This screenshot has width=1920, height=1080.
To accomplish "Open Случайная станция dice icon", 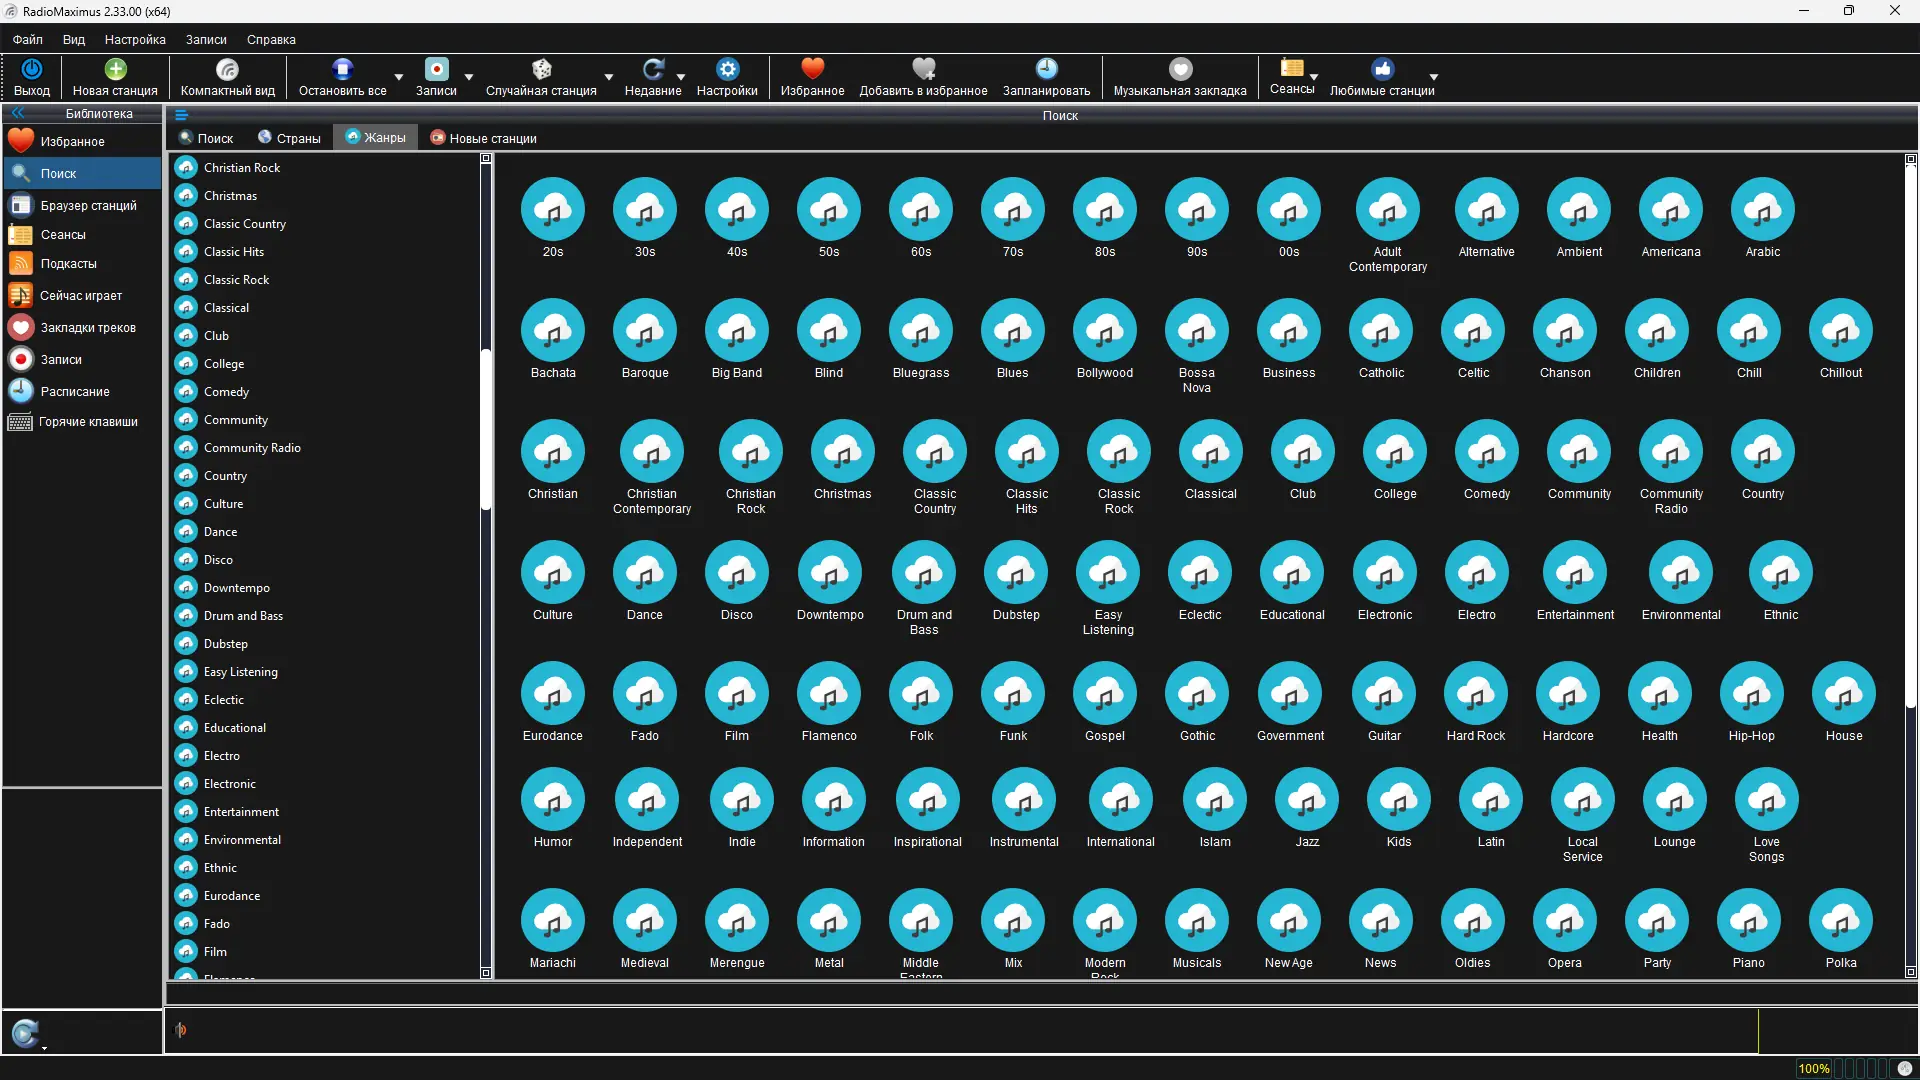I will pyautogui.click(x=541, y=69).
